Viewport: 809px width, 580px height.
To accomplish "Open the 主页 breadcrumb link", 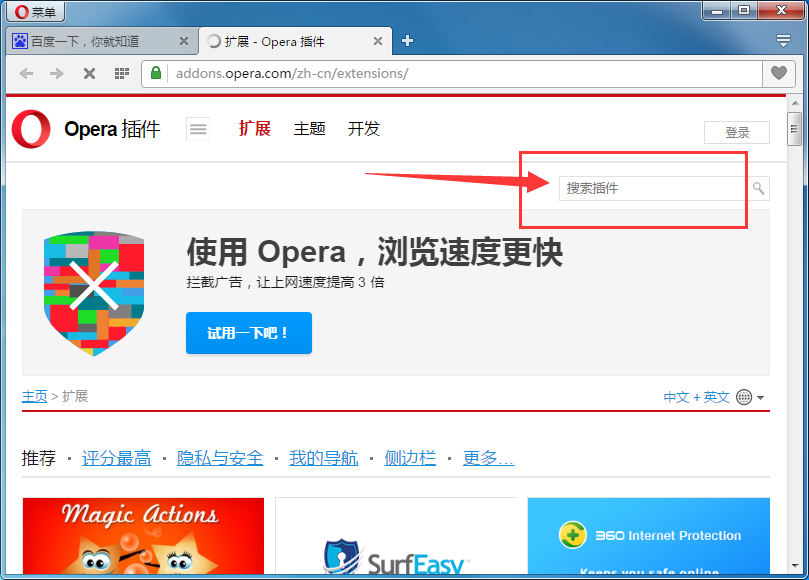I will coord(35,396).
